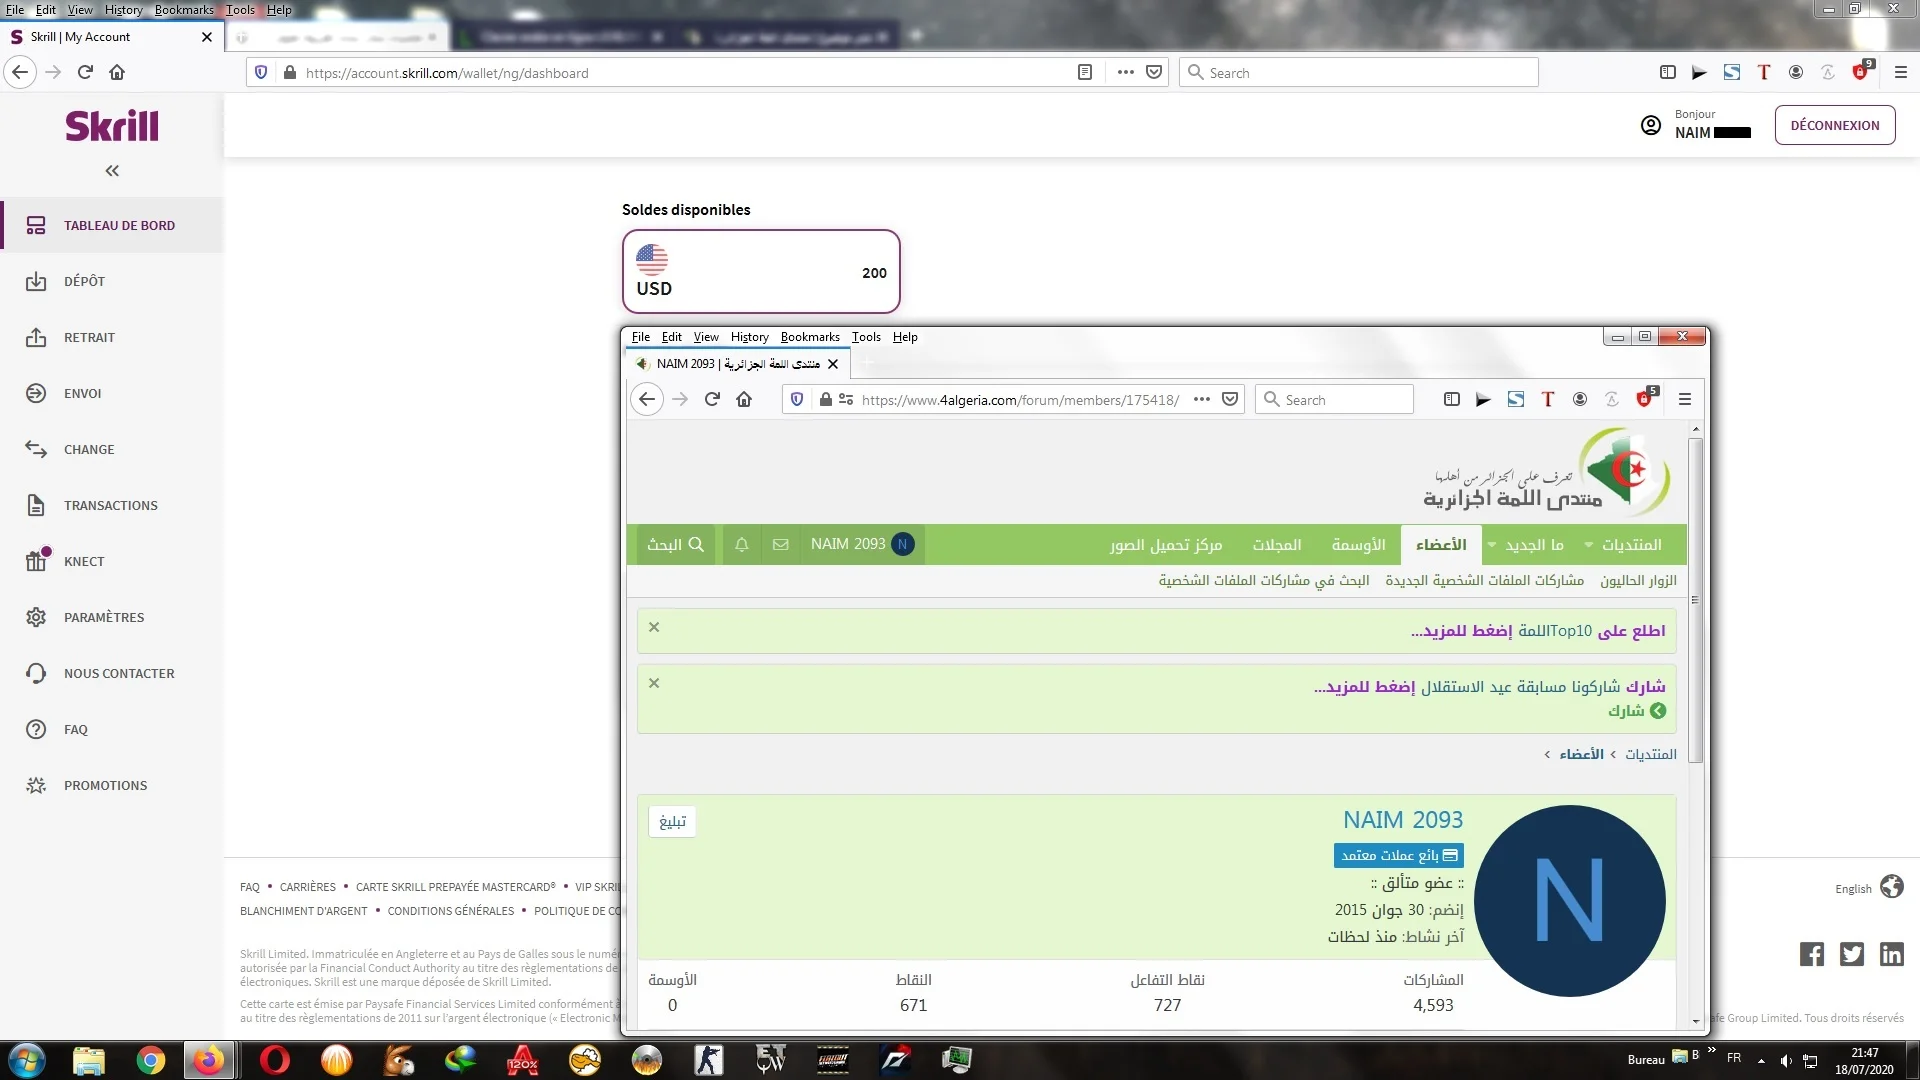Collapse the Skrill sidebar with chevrons

pyautogui.click(x=112, y=171)
